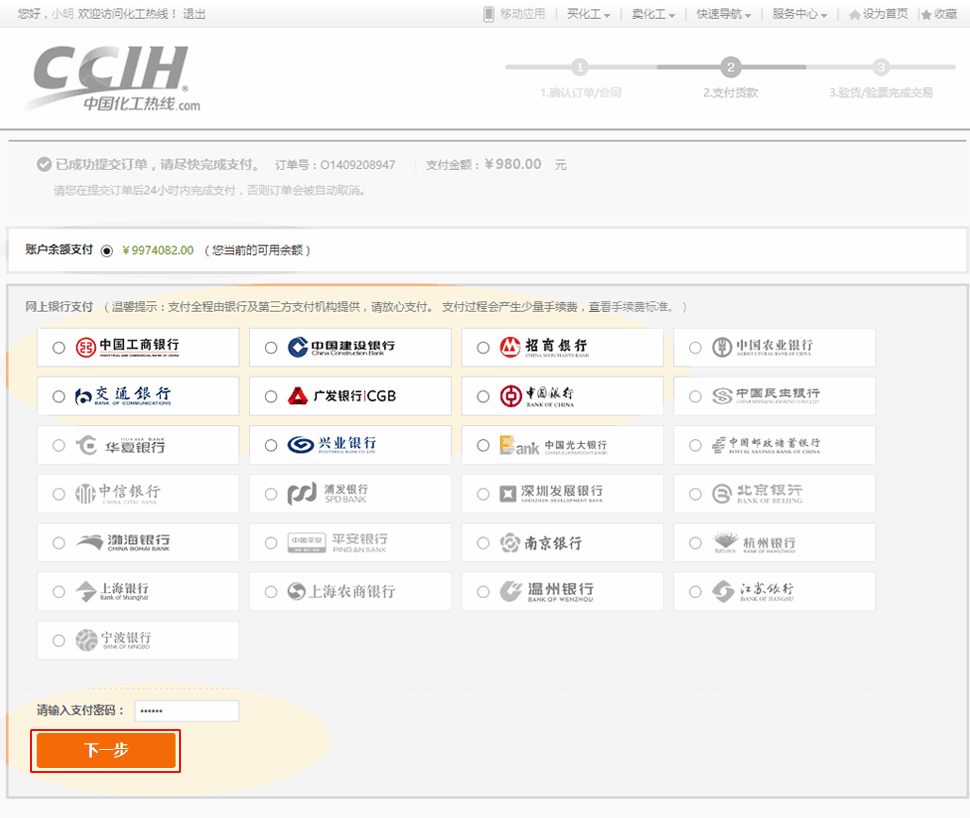The width and height of the screenshot is (970, 818).
Task: Click the 深圳发展银行 logo
Action: point(551,494)
